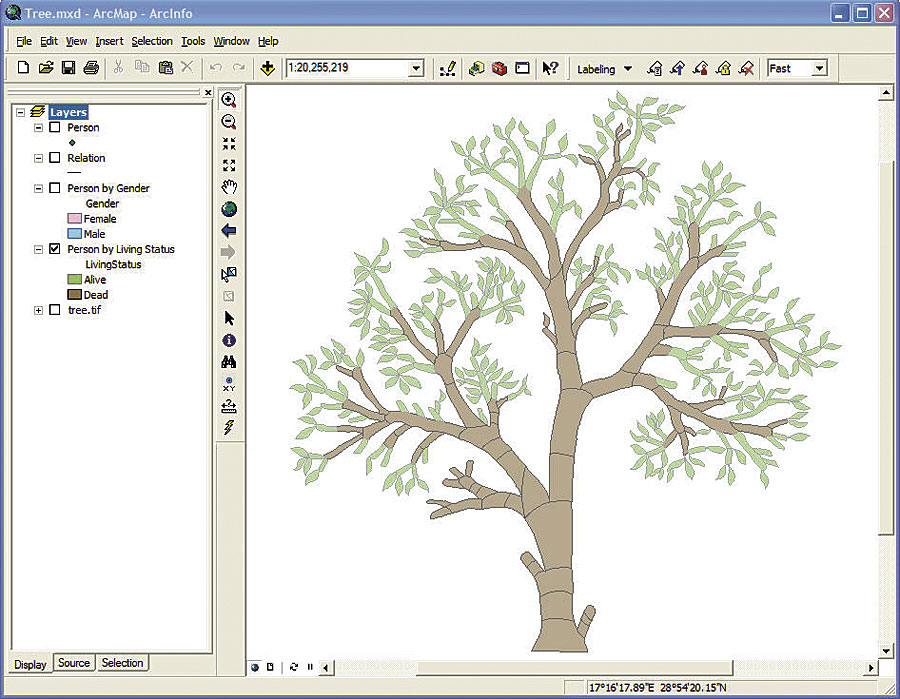The image size is (900, 699).
Task: Switch to the Source tab
Action: pos(74,663)
